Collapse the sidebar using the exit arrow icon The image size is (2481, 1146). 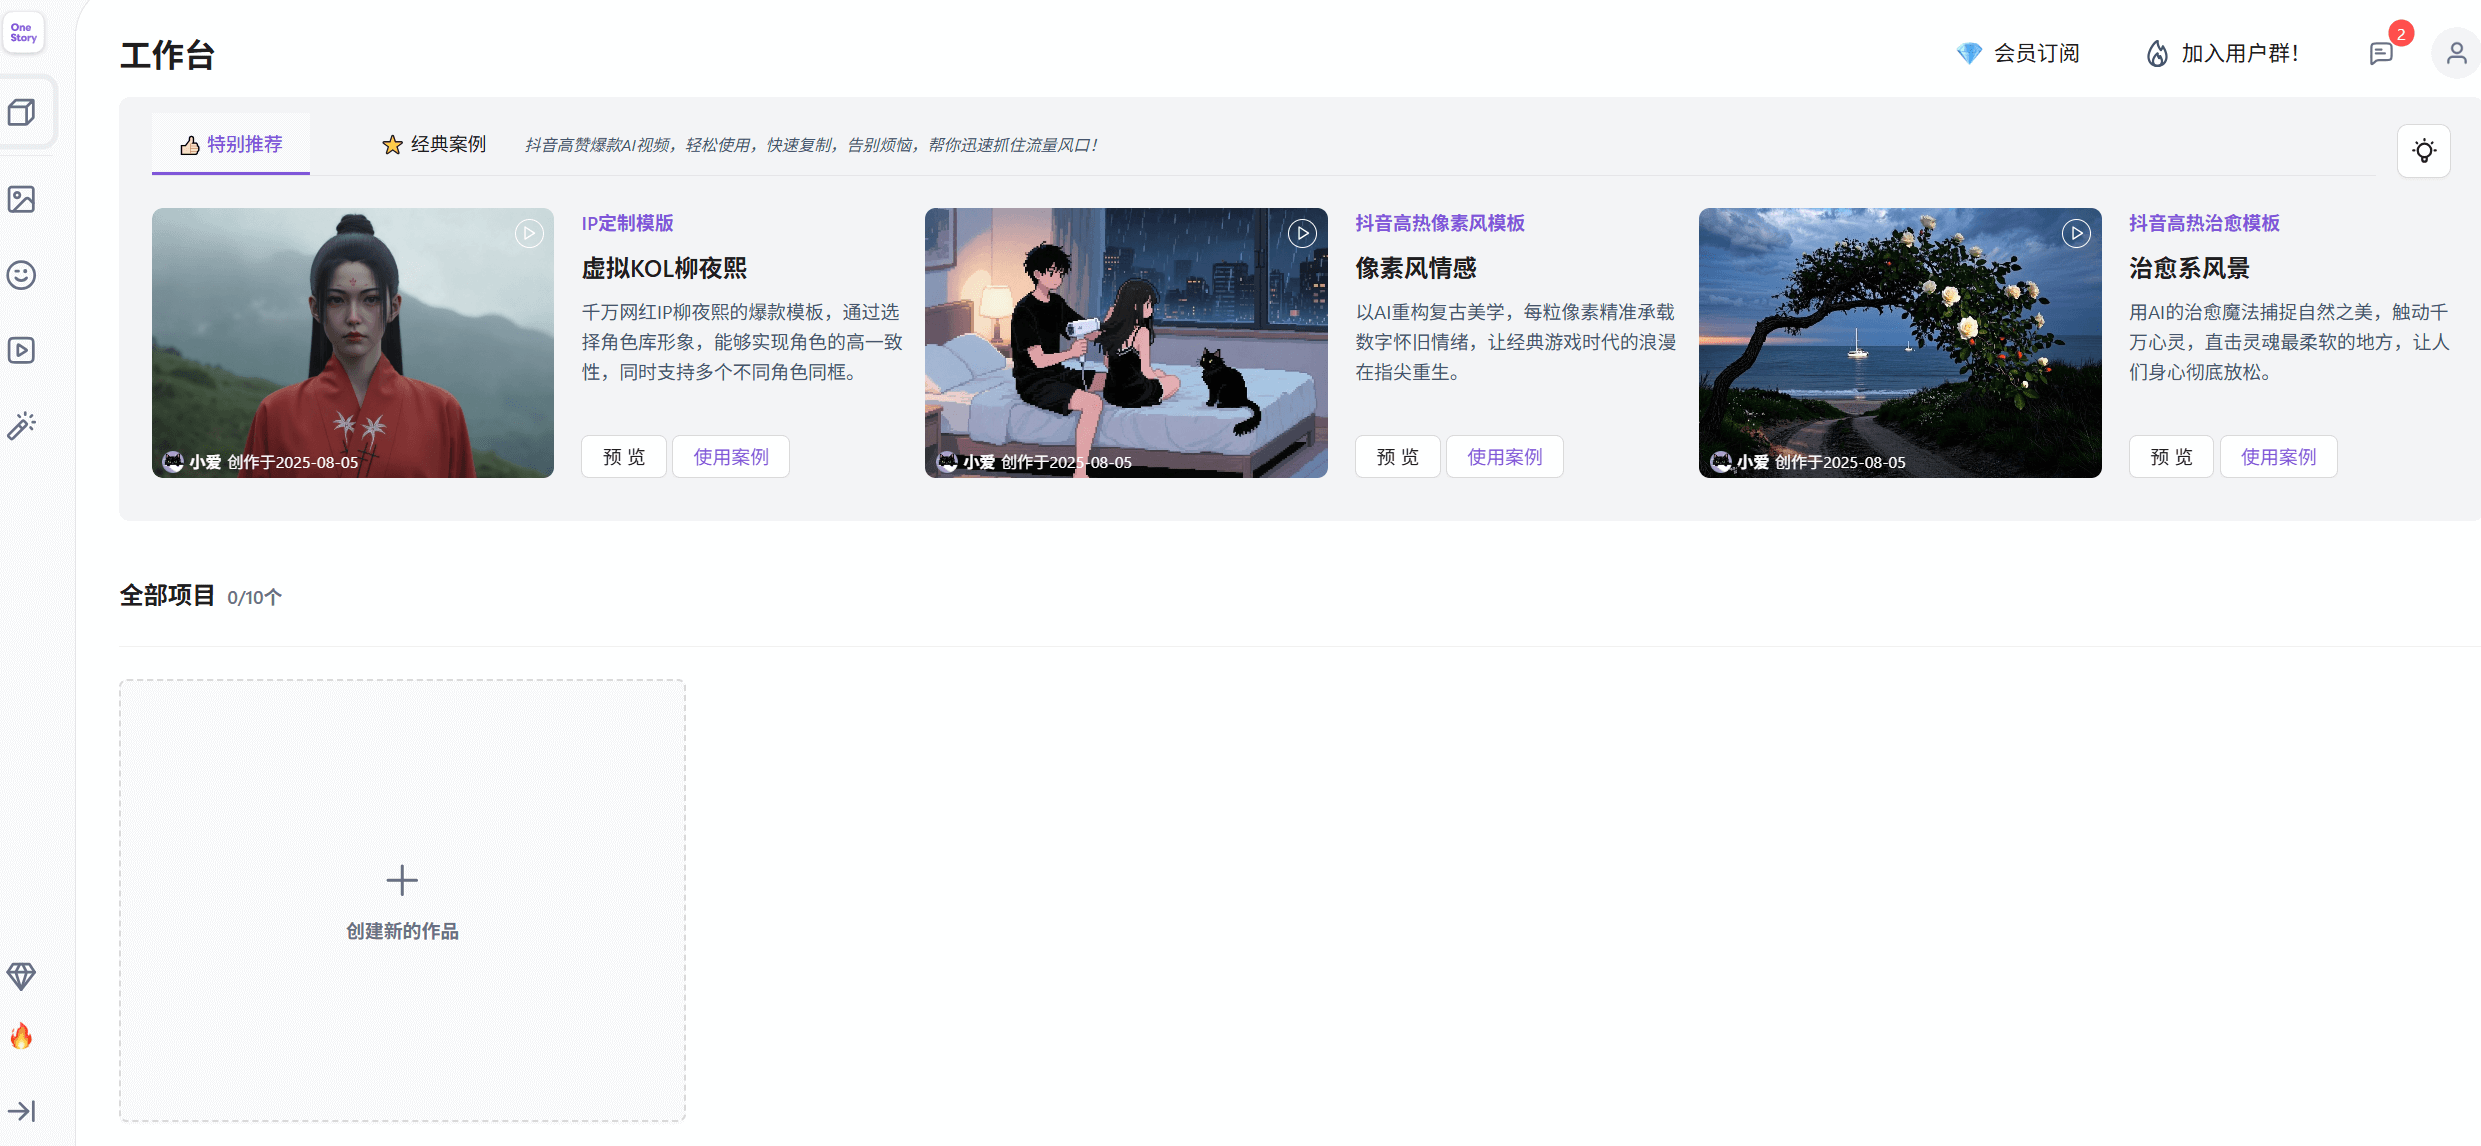click(21, 1111)
